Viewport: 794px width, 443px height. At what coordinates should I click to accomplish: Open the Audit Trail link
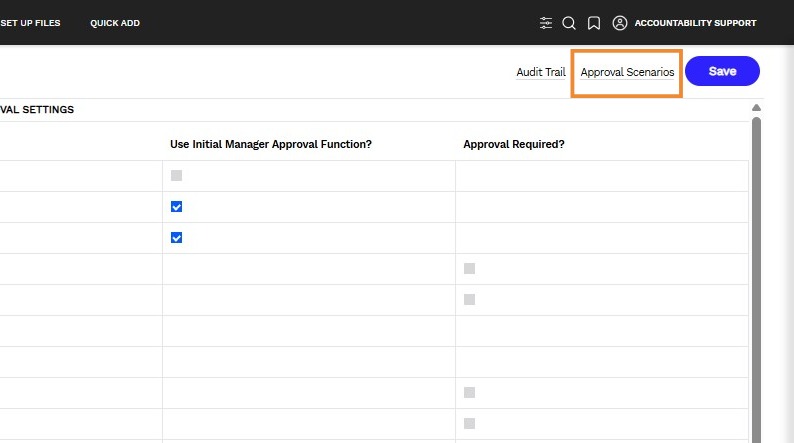tap(541, 72)
